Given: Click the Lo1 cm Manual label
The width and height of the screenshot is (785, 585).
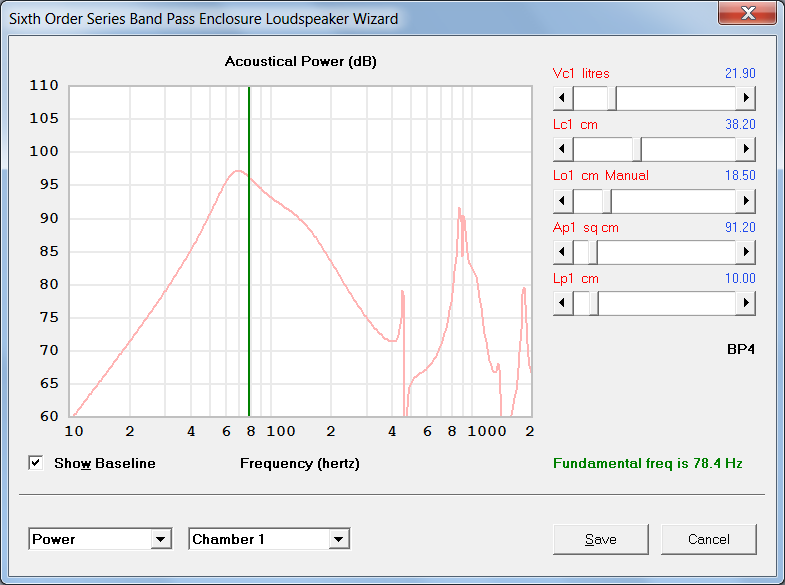Looking at the screenshot, I should pos(601,176).
